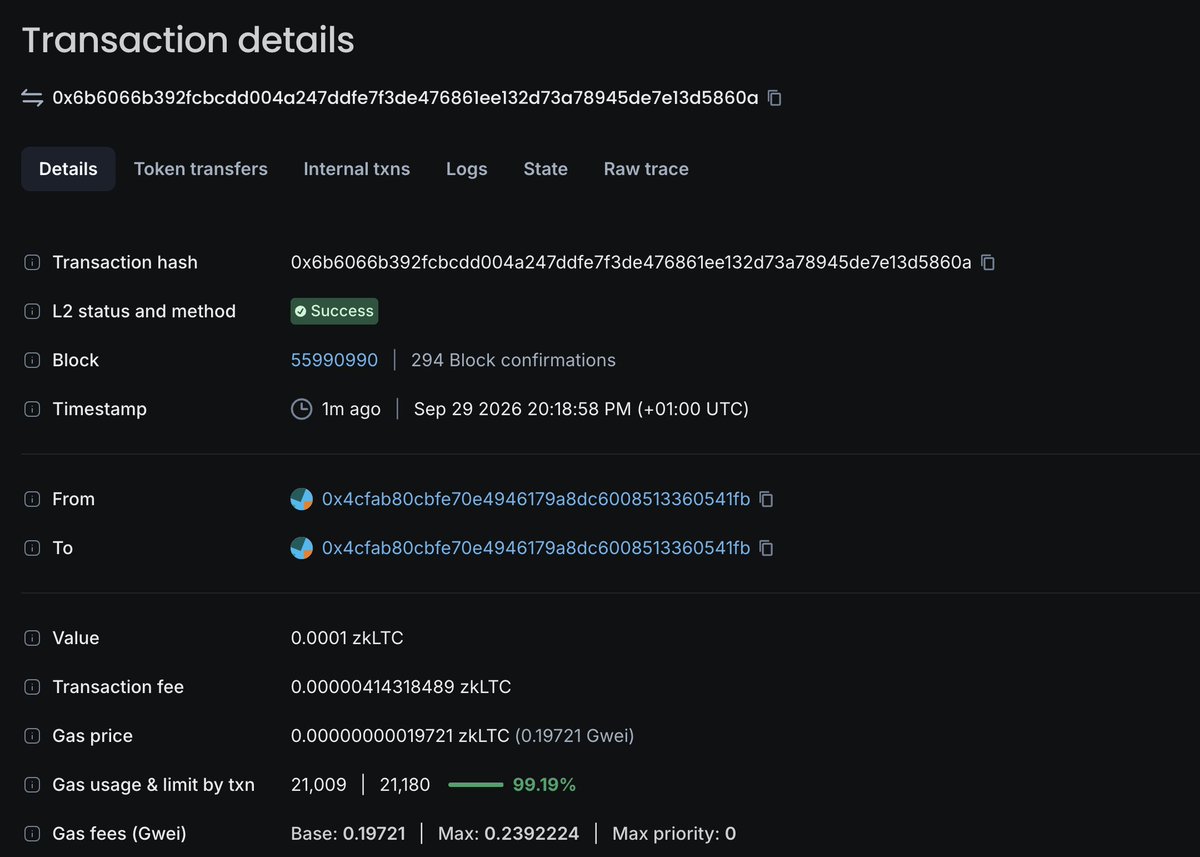
Task: Click the 99.19% gas usage percentage
Action: [x=544, y=785]
